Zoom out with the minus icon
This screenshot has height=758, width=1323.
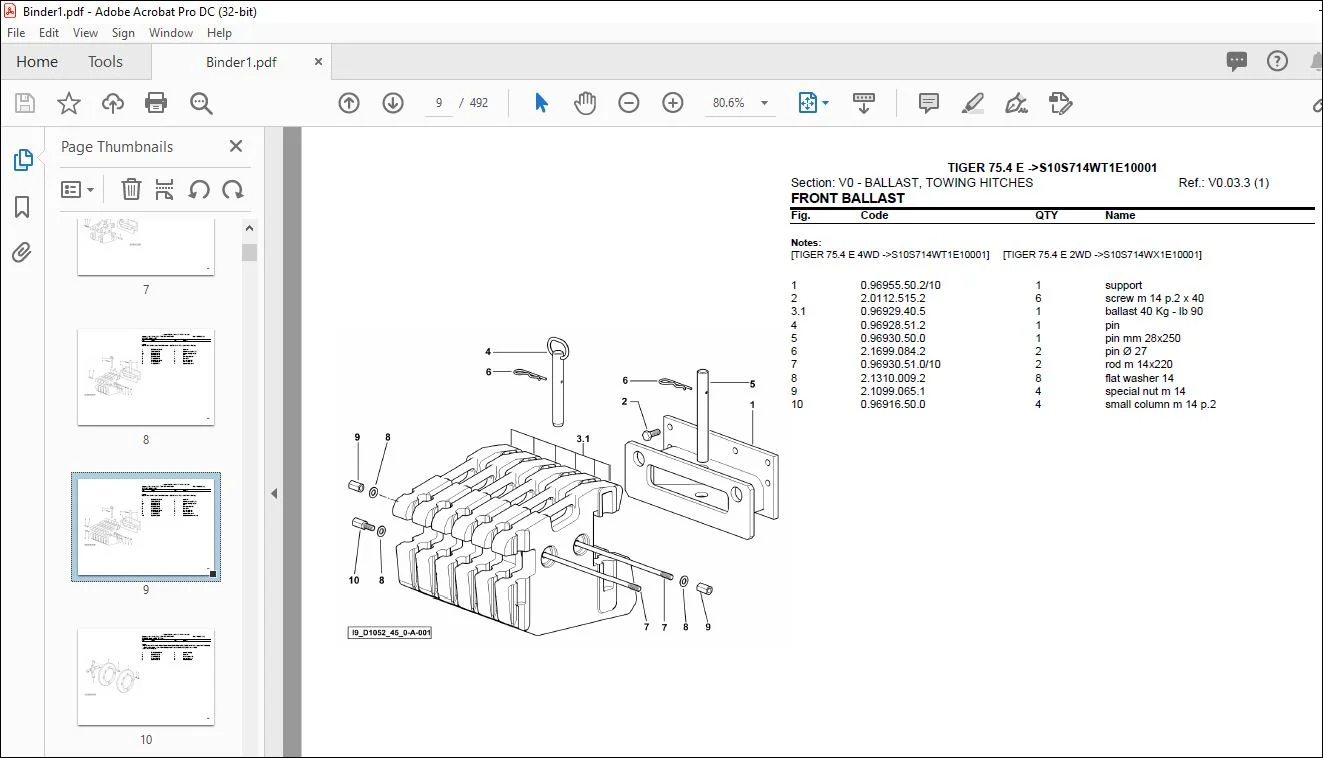[629, 103]
